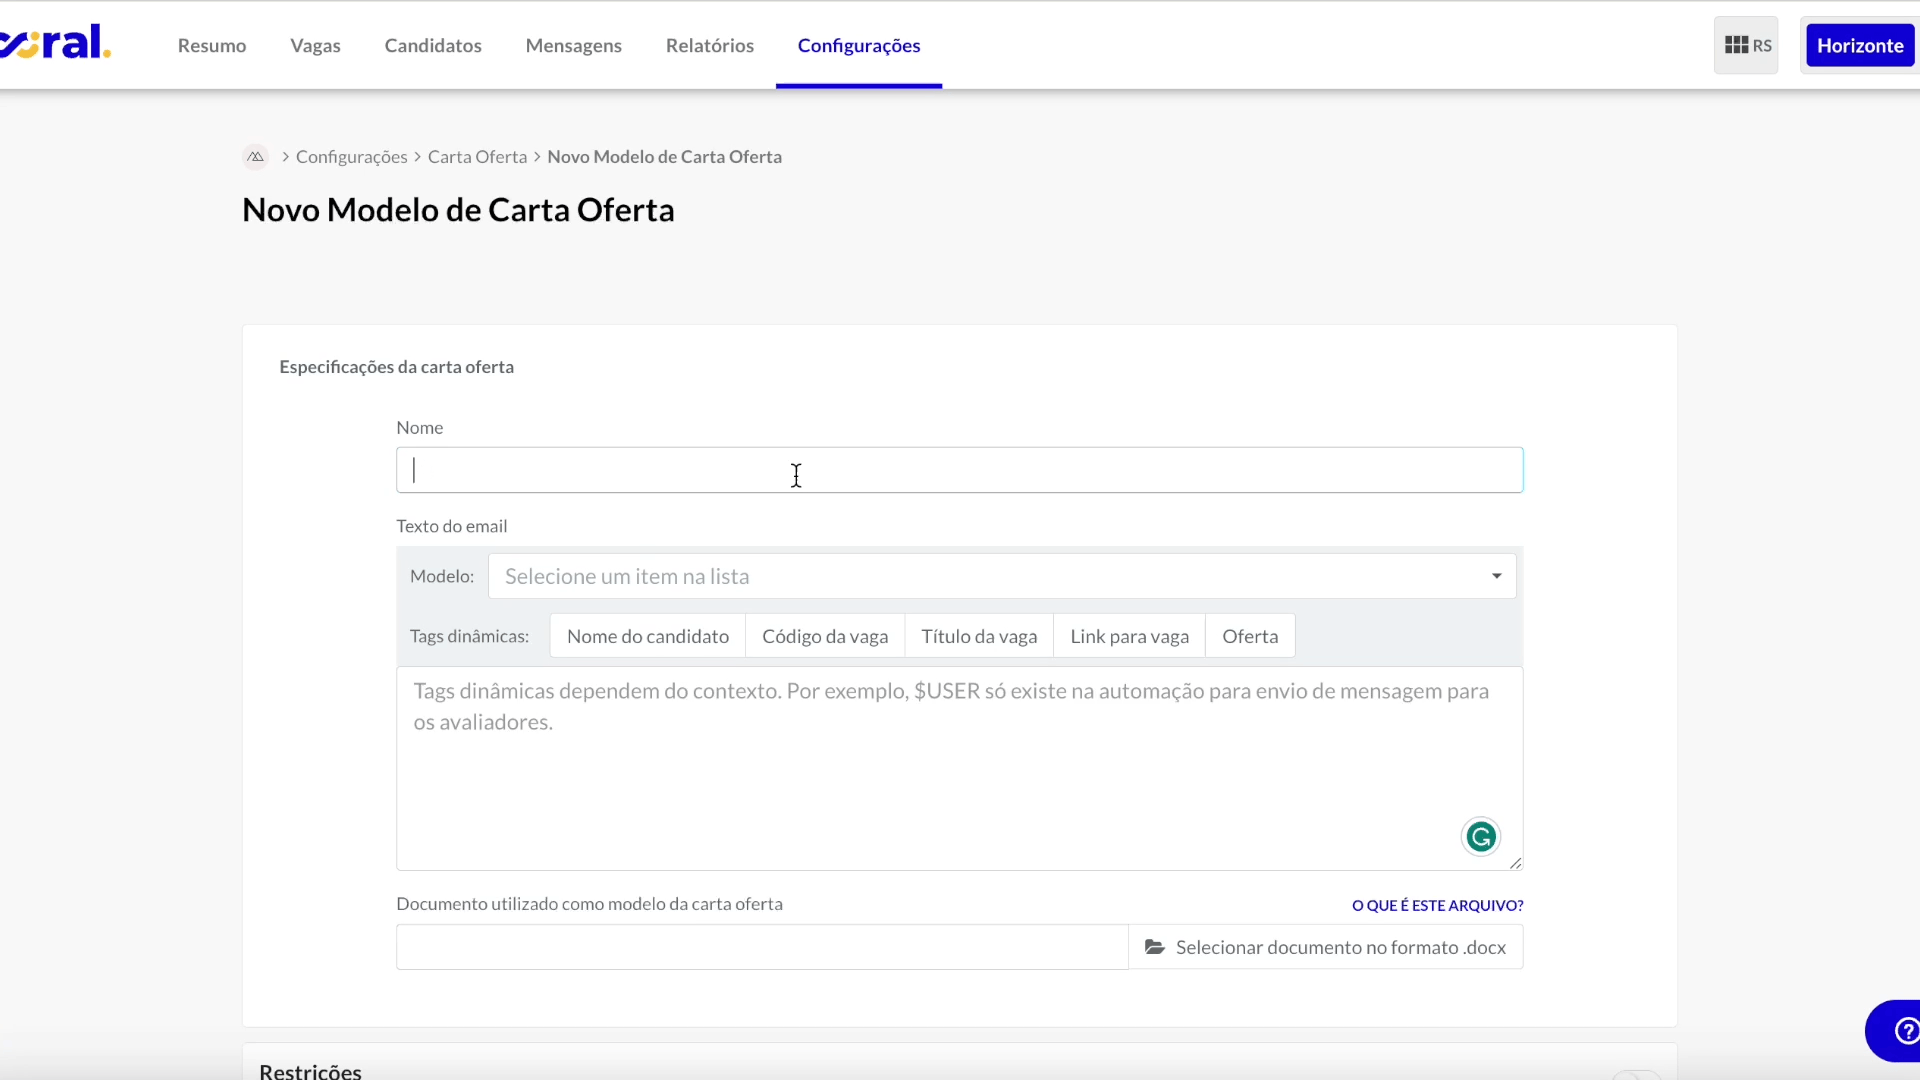Open the 'O que é este arquivo?' link
This screenshot has height=1080, width=1920.
[x=1437, y=905]
